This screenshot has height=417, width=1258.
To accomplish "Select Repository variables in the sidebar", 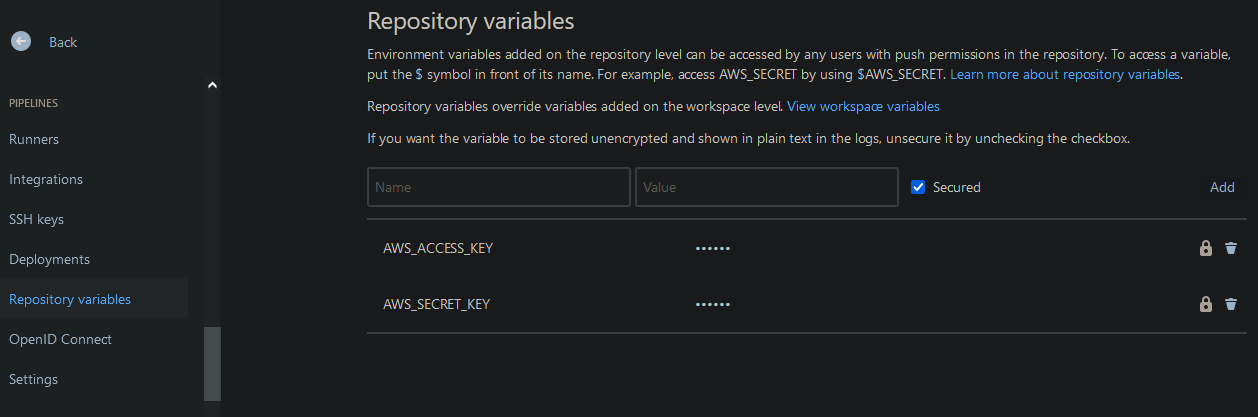I will tap(70, 299).
